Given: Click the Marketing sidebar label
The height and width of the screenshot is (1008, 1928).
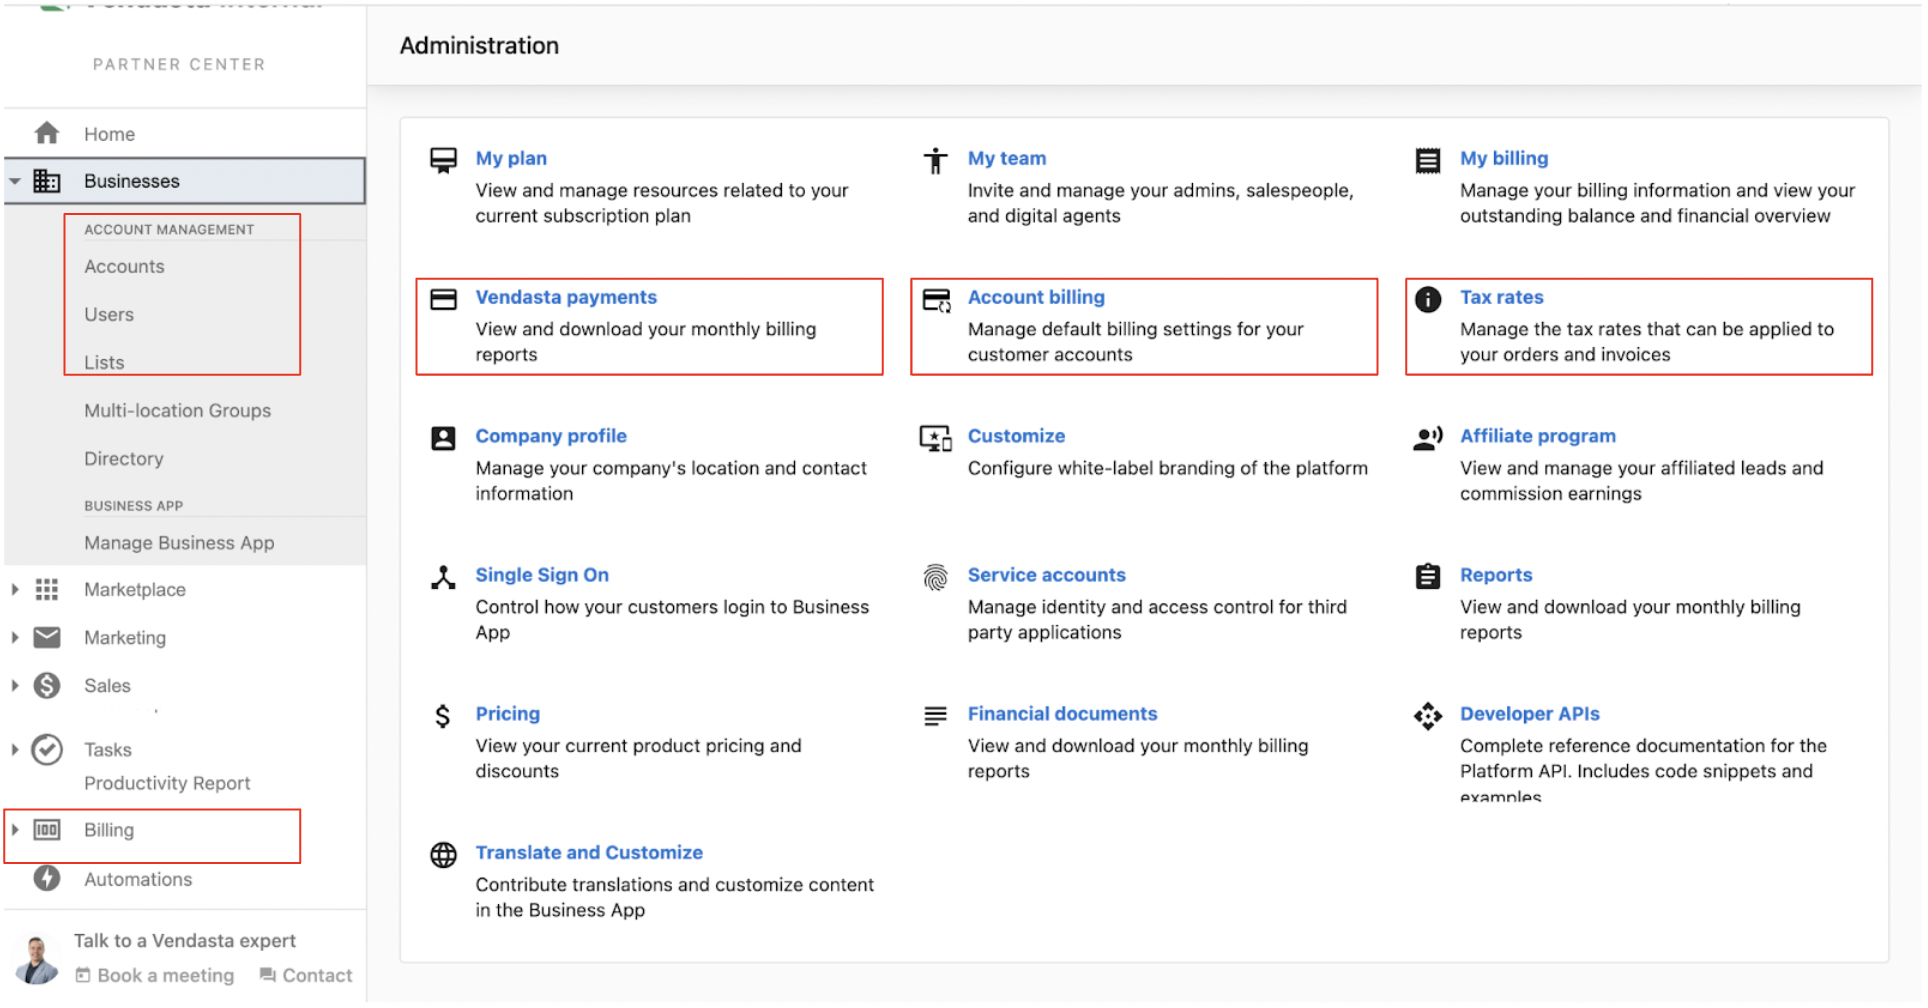Looking at the screenshot, I should click(x=125, y=639).
